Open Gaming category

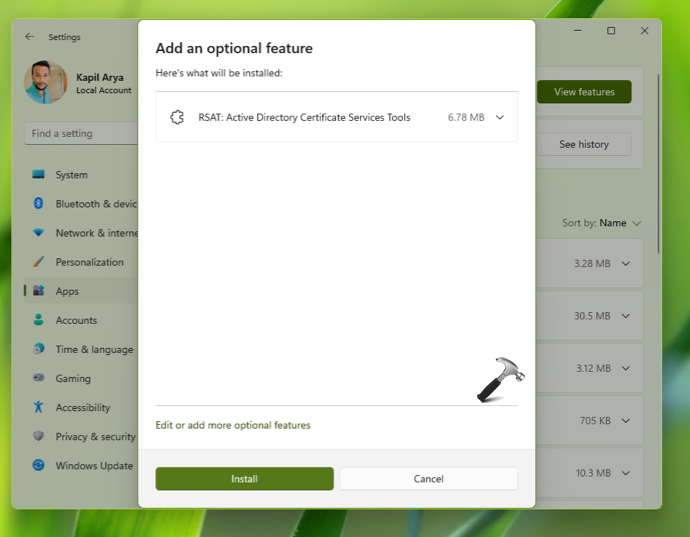81,378
